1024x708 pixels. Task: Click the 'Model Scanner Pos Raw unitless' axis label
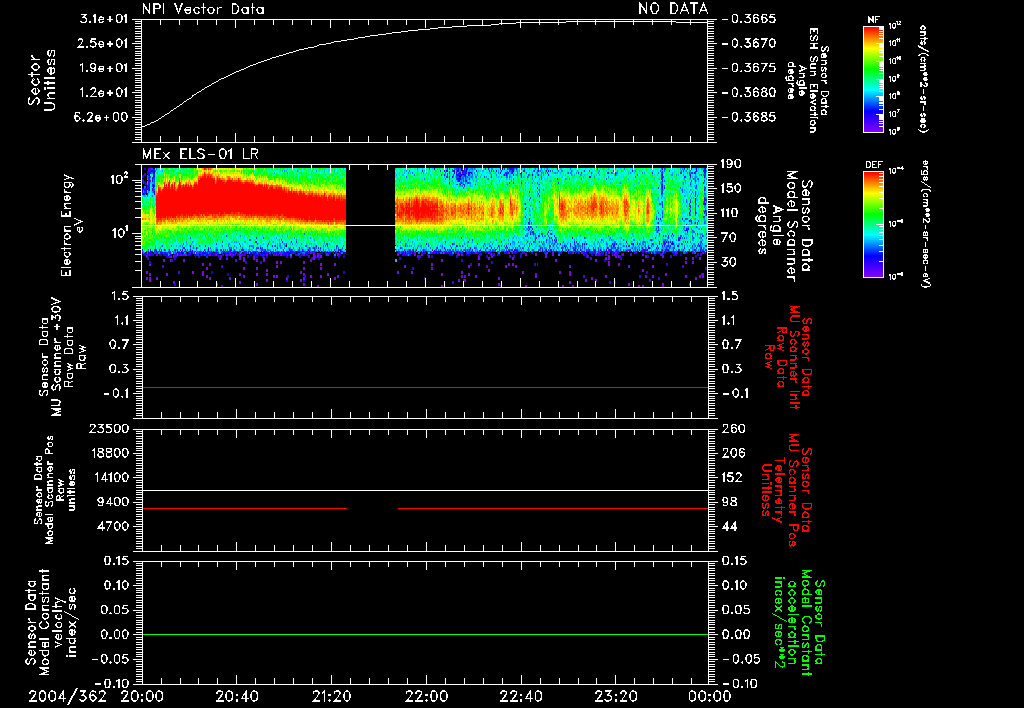point(55,490)
